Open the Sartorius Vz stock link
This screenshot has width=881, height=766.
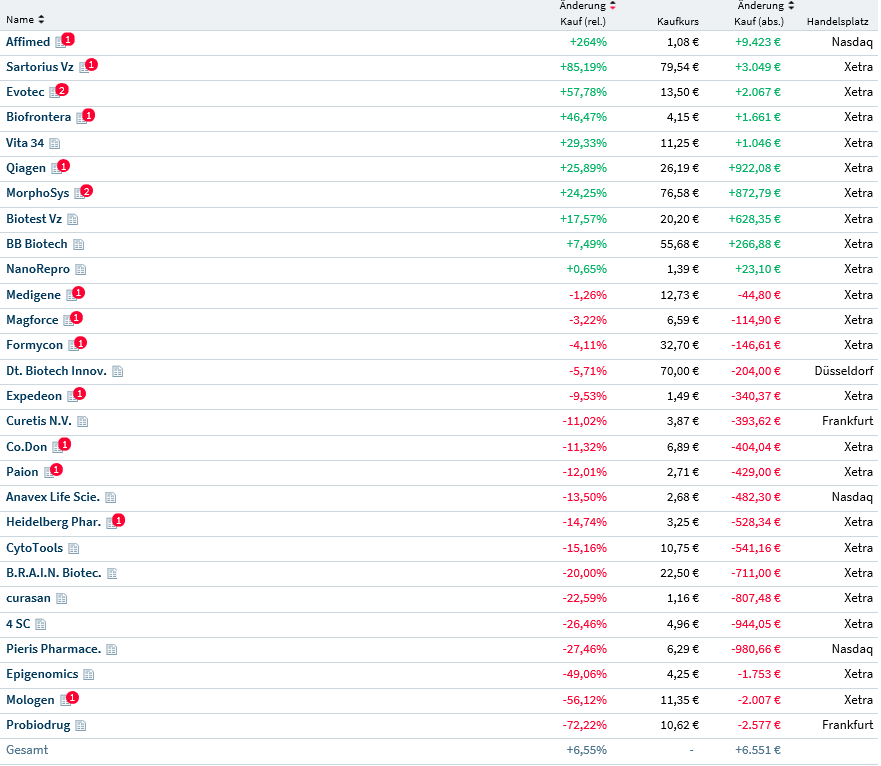(39, 67)
